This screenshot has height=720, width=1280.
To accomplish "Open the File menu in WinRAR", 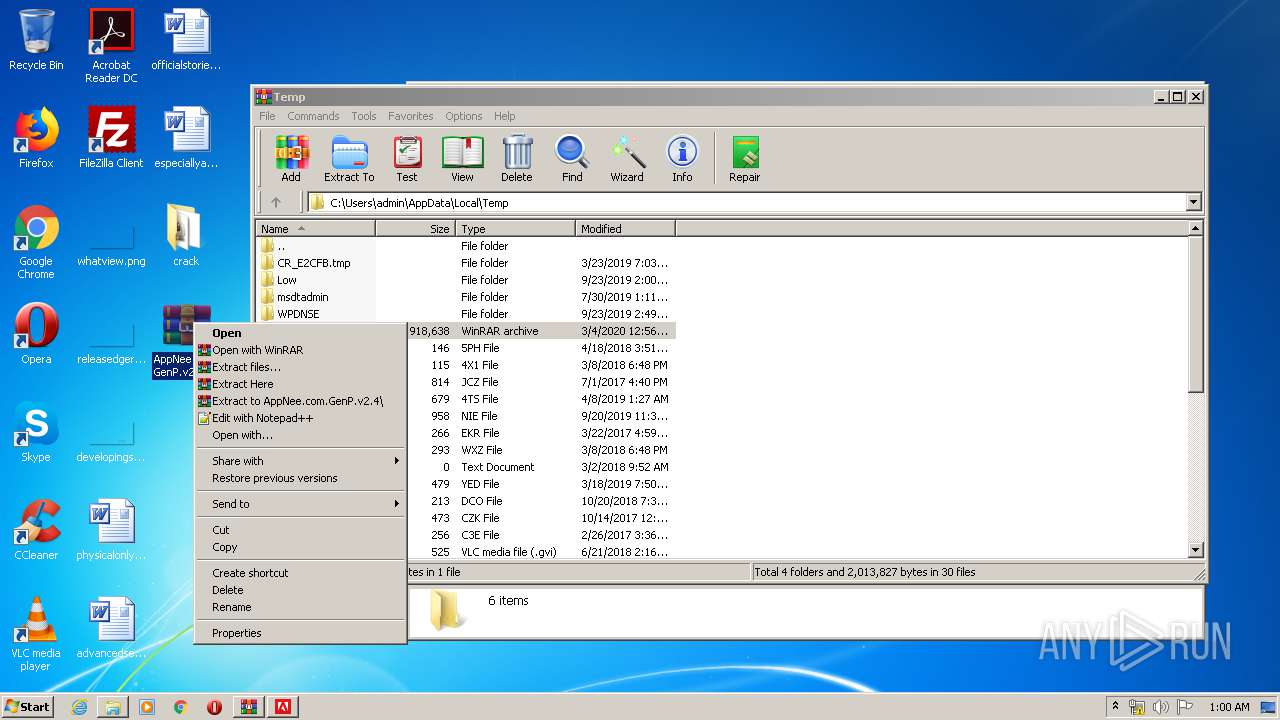I will [267, 116].
